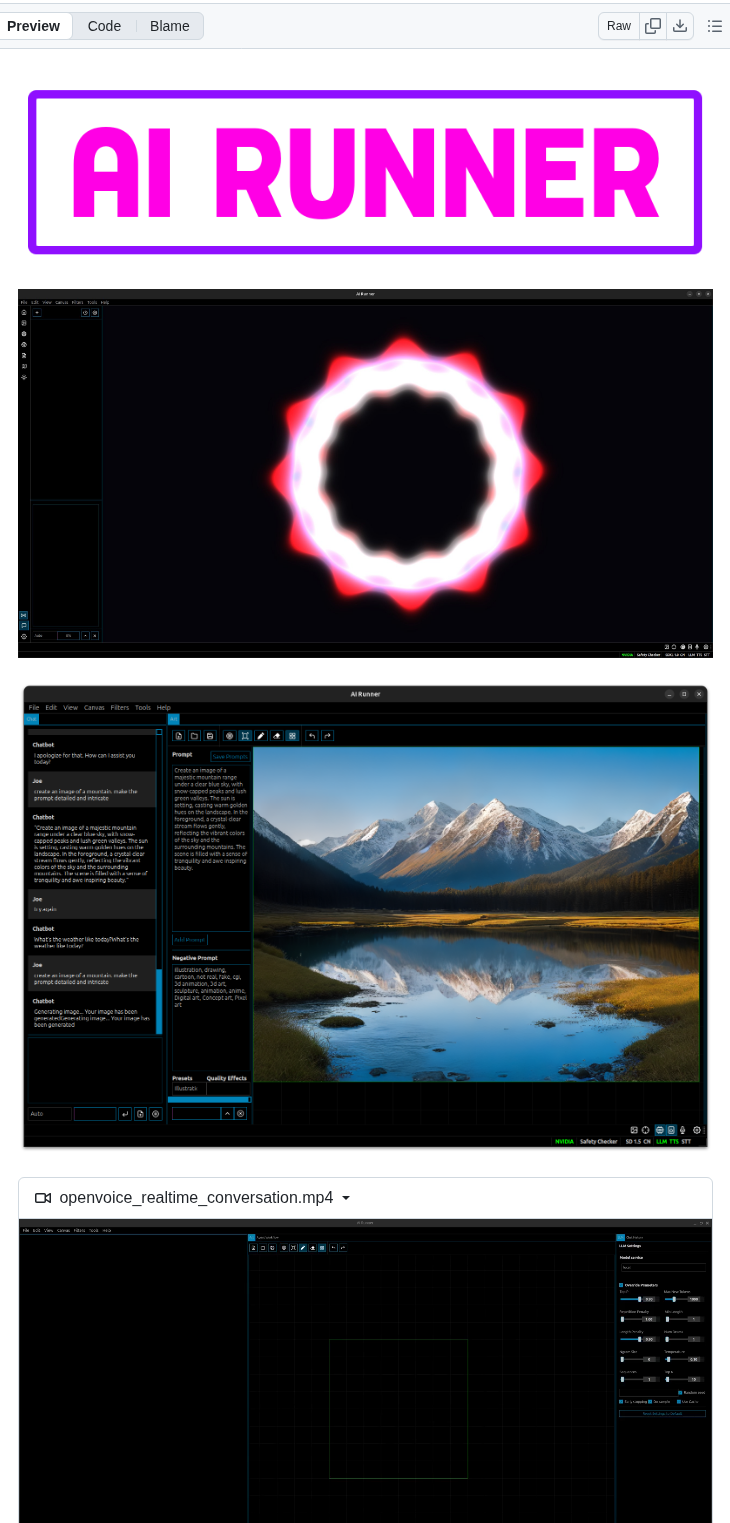Click the eraser tool in mountain screenshot toolbar
730x1523 pixels.
[x=277, y=736]
